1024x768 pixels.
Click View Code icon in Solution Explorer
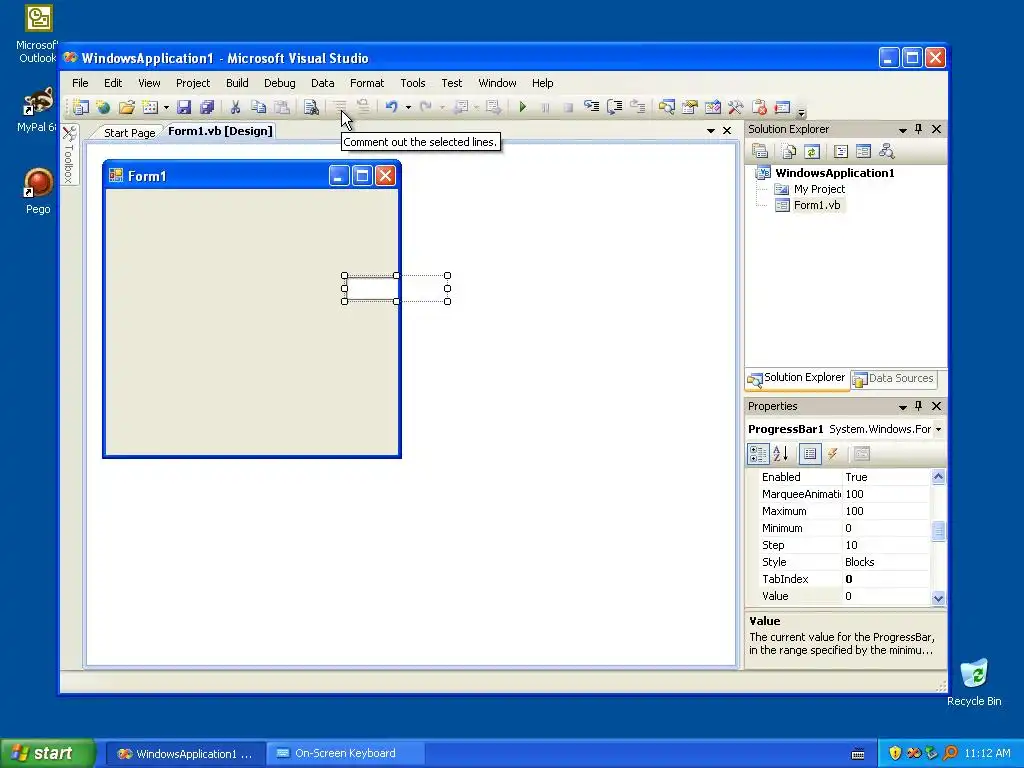click(841, 152)
